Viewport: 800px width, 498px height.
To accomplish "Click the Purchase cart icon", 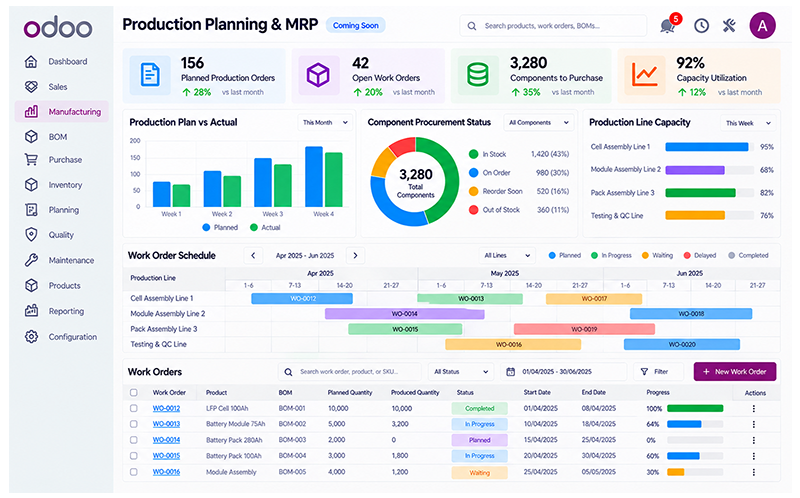I will 31,160.
